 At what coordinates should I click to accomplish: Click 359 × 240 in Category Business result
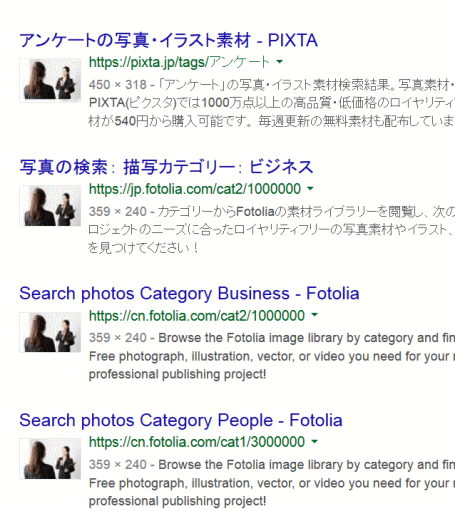[x=118, y=338]
